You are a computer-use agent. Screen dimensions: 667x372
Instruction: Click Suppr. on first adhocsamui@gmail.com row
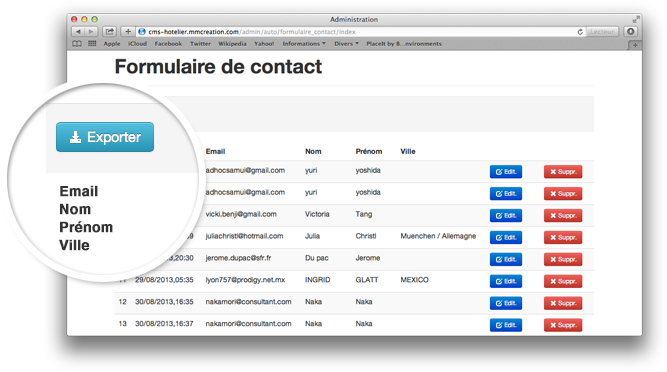(x=563, y=172)
